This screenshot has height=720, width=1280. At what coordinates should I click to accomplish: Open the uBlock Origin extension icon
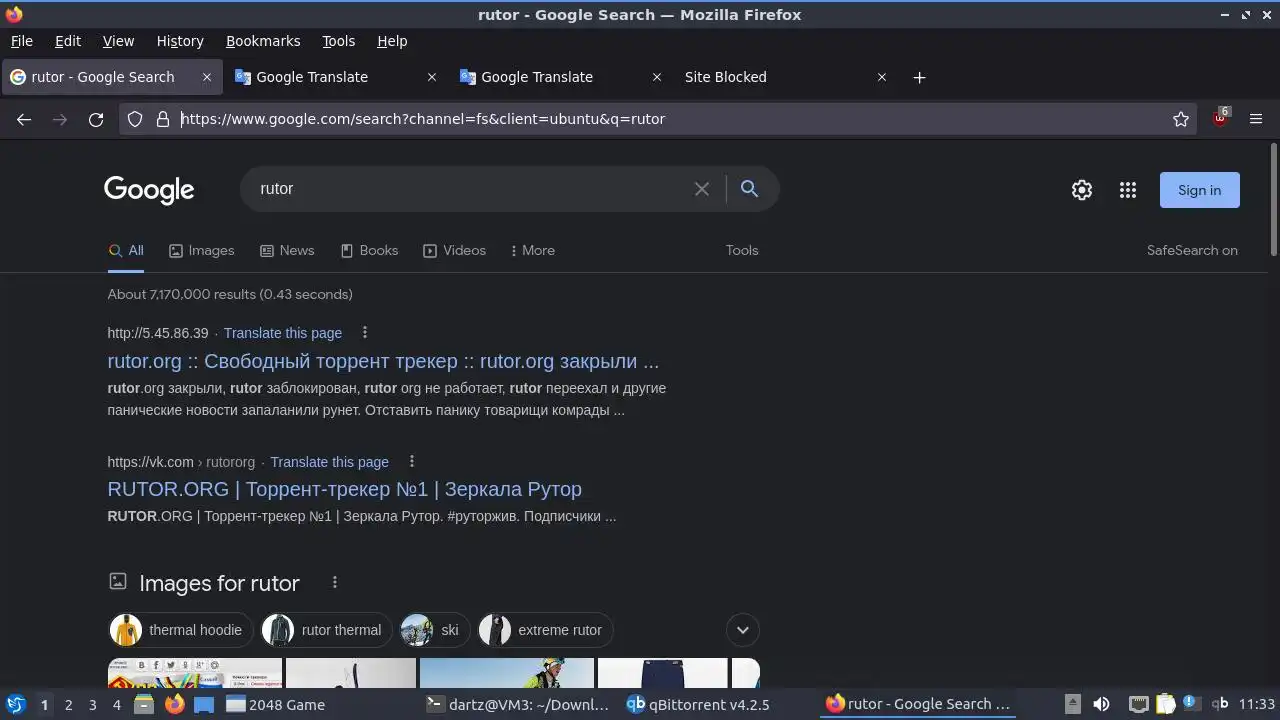coord(1220,118)
